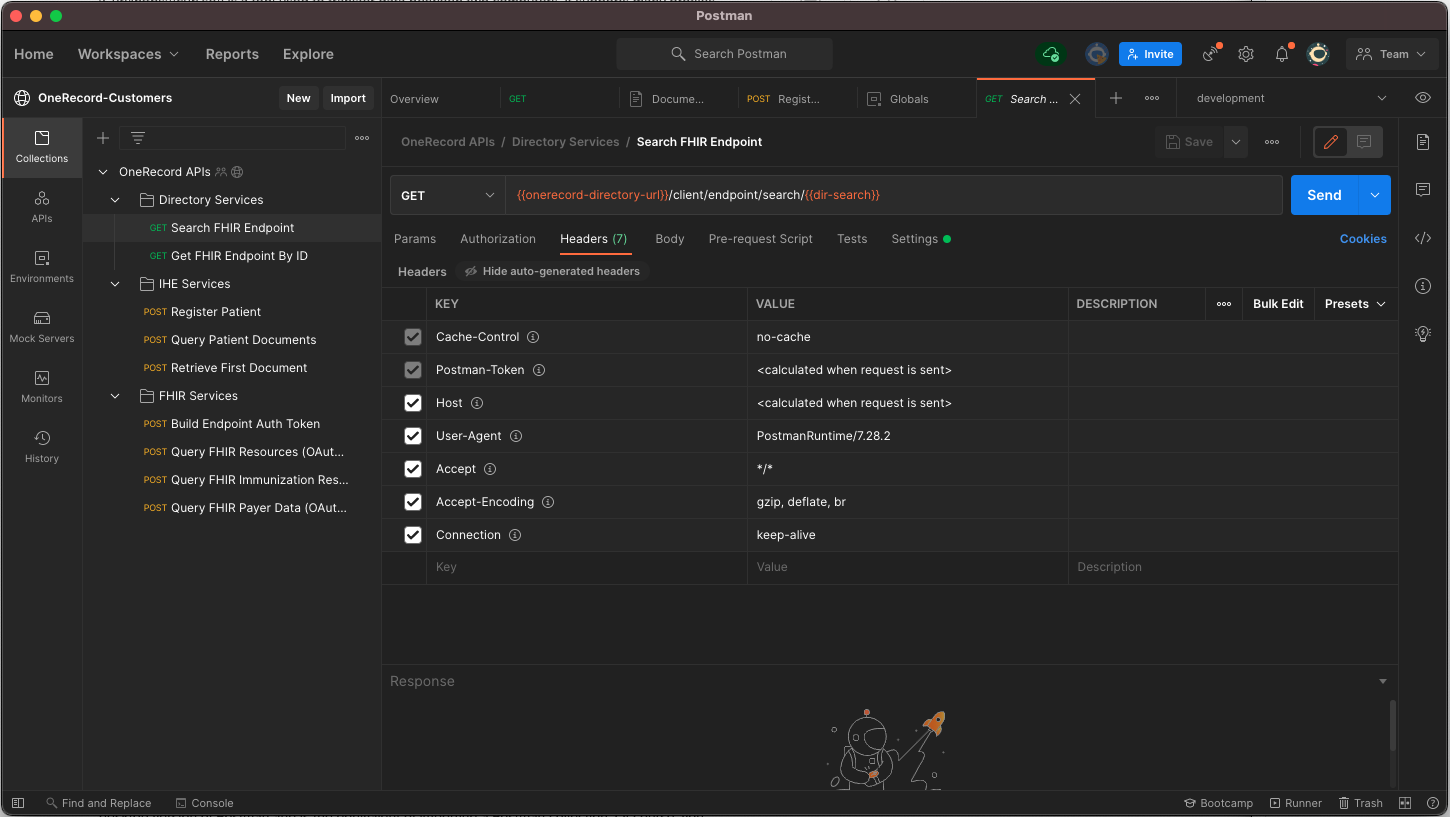Uncheck the User-Agent header
The image size is (1450, 817).
point(413,436)
